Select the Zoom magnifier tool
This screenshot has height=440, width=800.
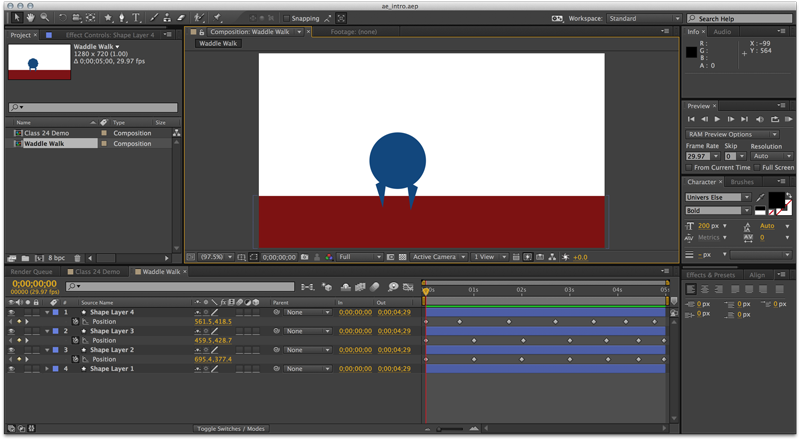pyautogui.click(x=44, y=18)
